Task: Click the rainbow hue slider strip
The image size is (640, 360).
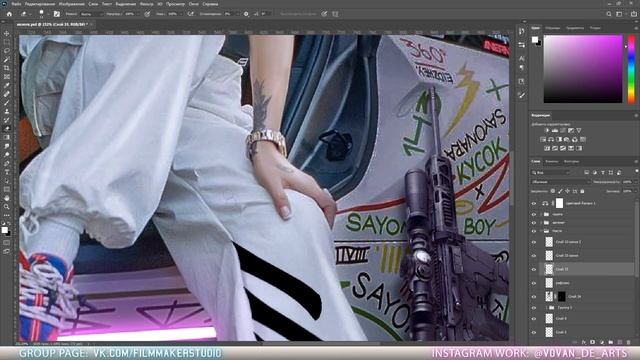Action: (x=631, y=69)
